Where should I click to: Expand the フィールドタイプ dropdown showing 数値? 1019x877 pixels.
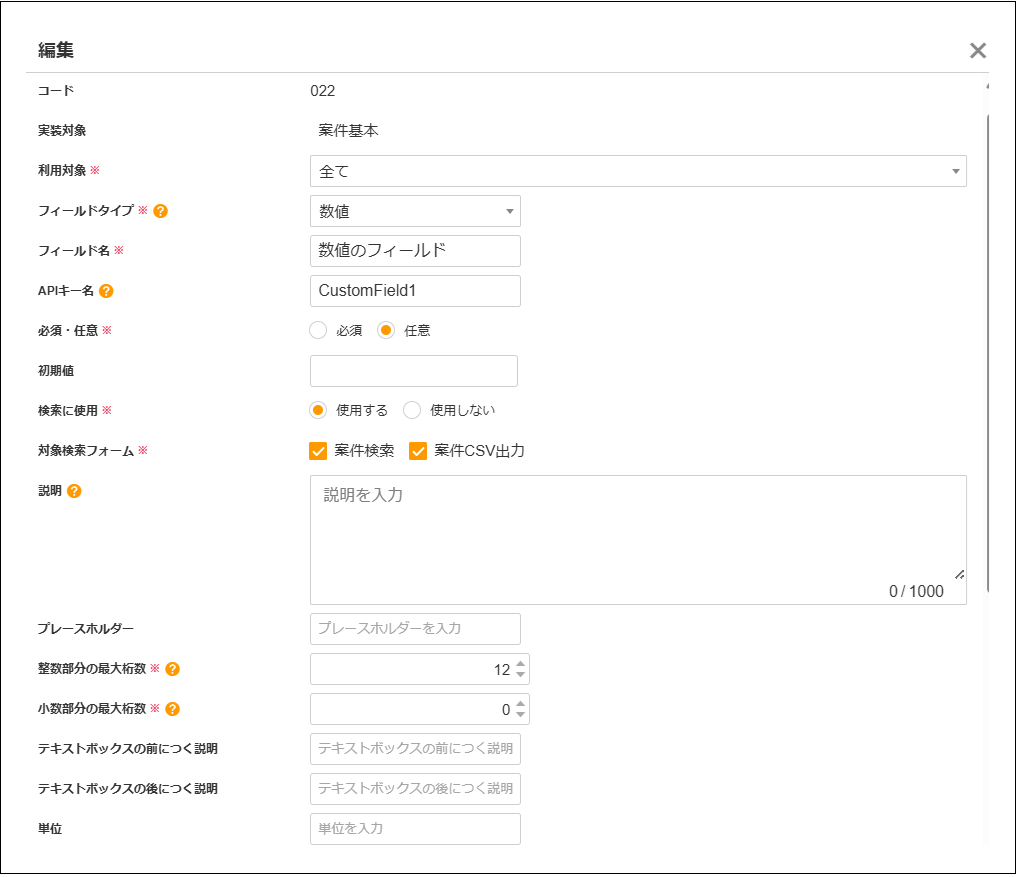coord(415,211)
